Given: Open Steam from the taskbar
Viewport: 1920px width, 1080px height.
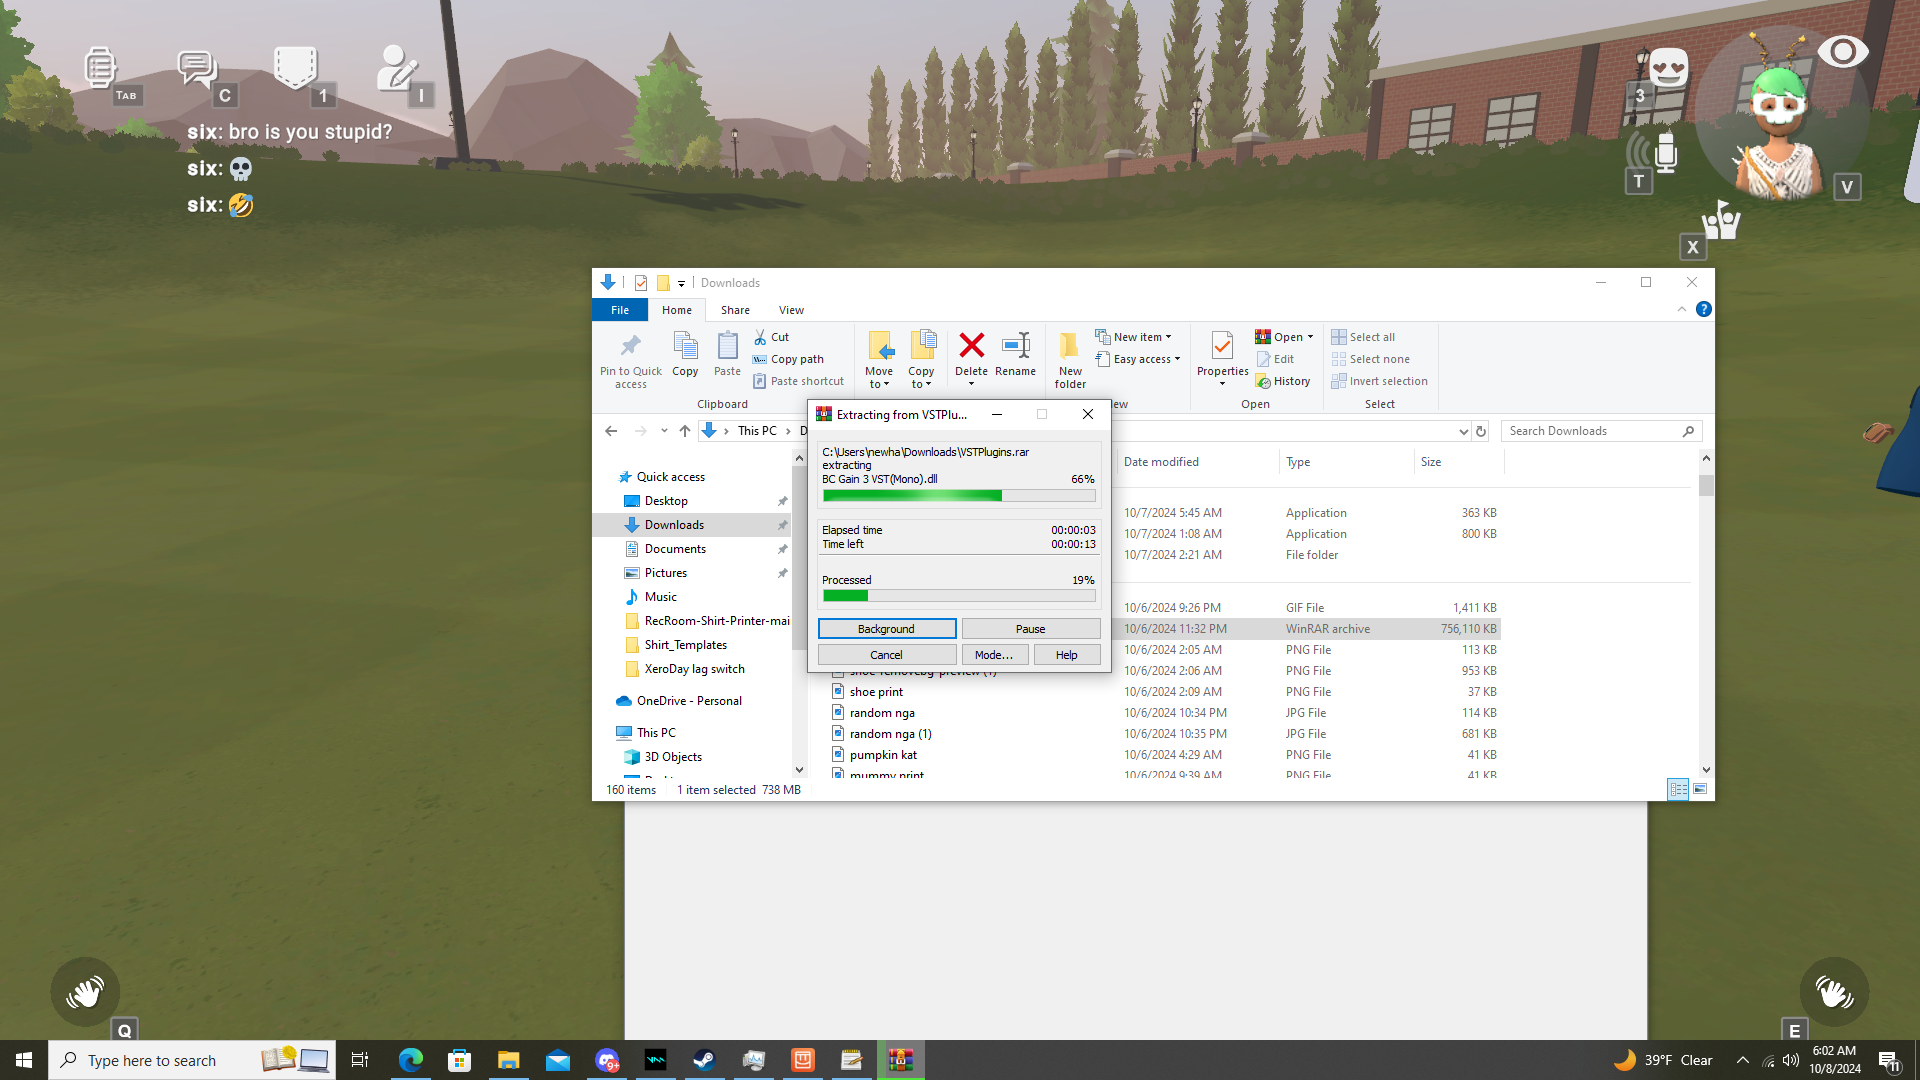Looking at the screenshot, I should pos(704,1060).
